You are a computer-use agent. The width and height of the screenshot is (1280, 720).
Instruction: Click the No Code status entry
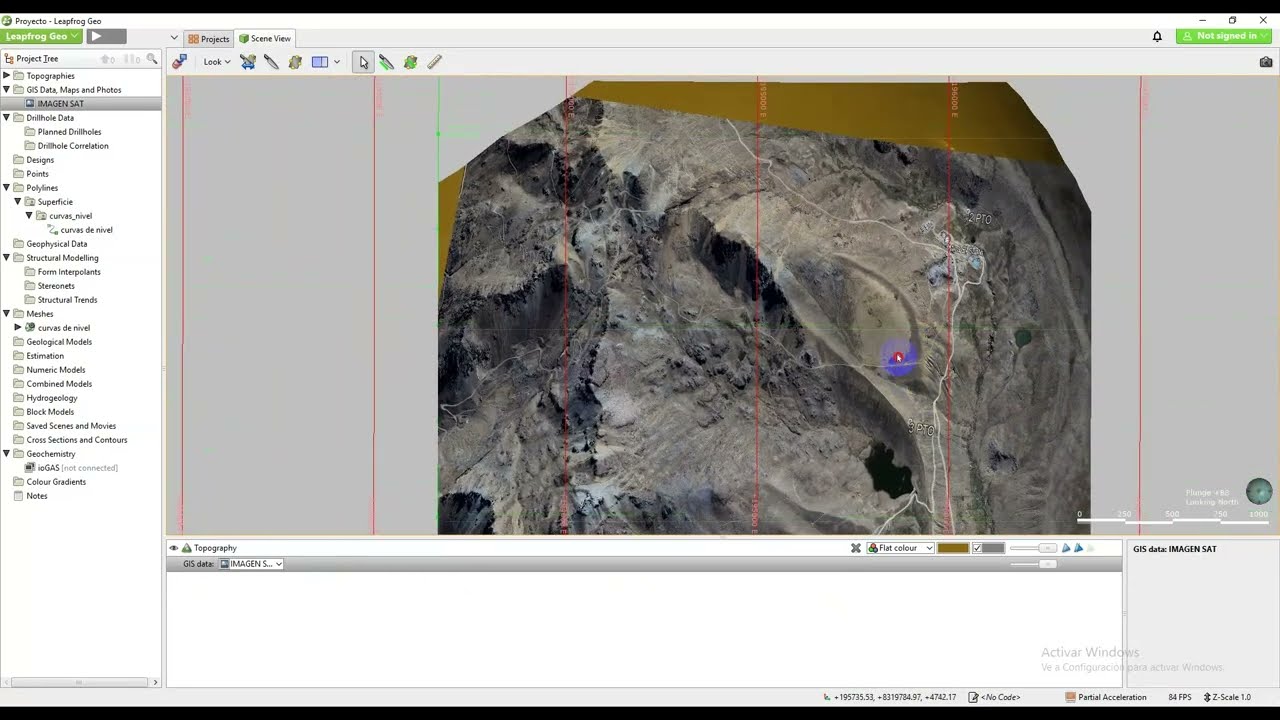tap(994, 697)
